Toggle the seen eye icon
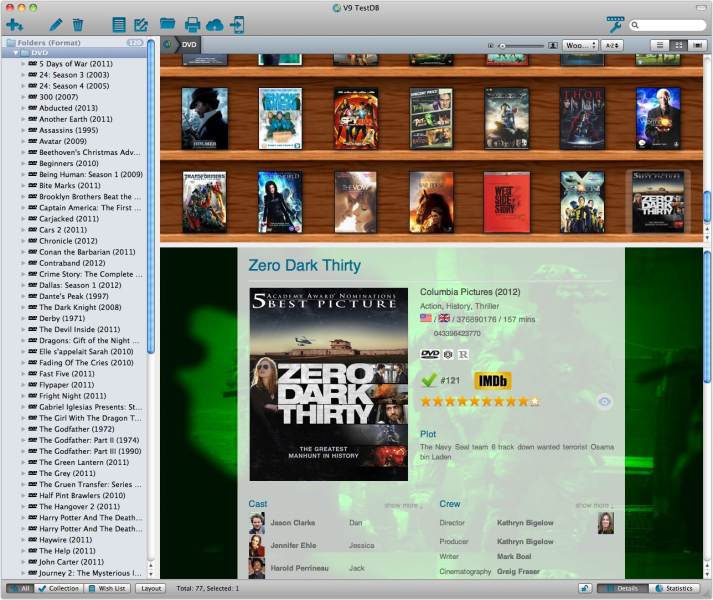The image size is (713, 600). point(604,402)
